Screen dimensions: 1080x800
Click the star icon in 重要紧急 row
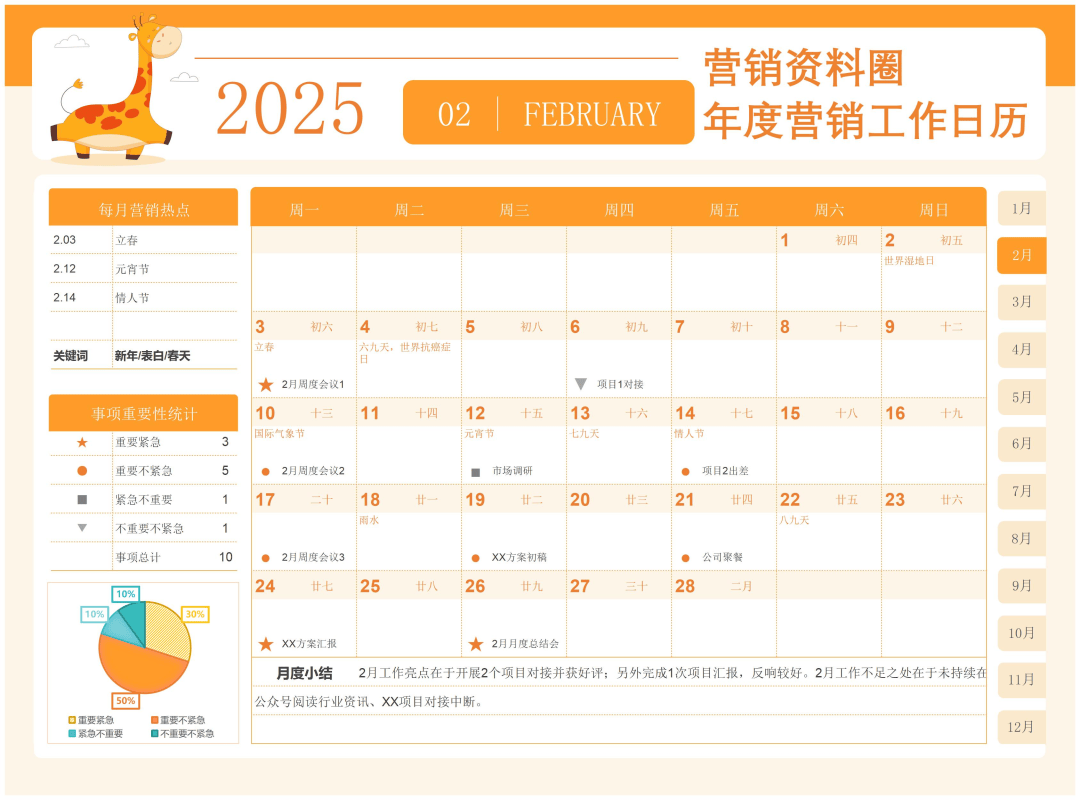tap(82, 442)
